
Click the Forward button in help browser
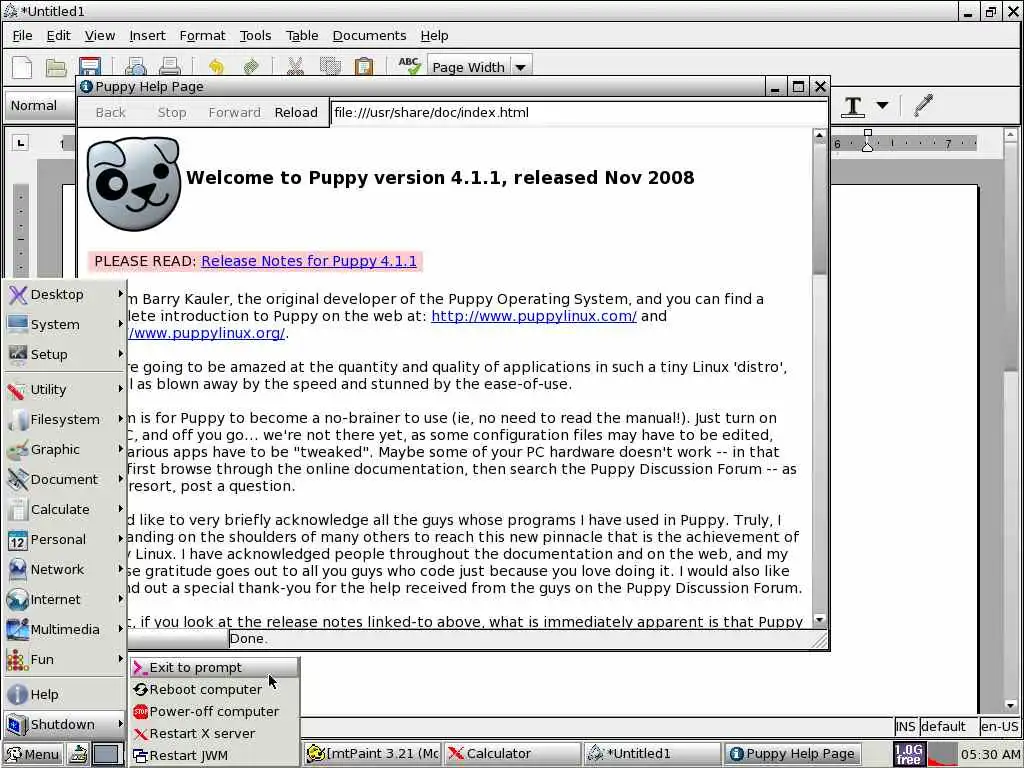(x=234, y=112)
